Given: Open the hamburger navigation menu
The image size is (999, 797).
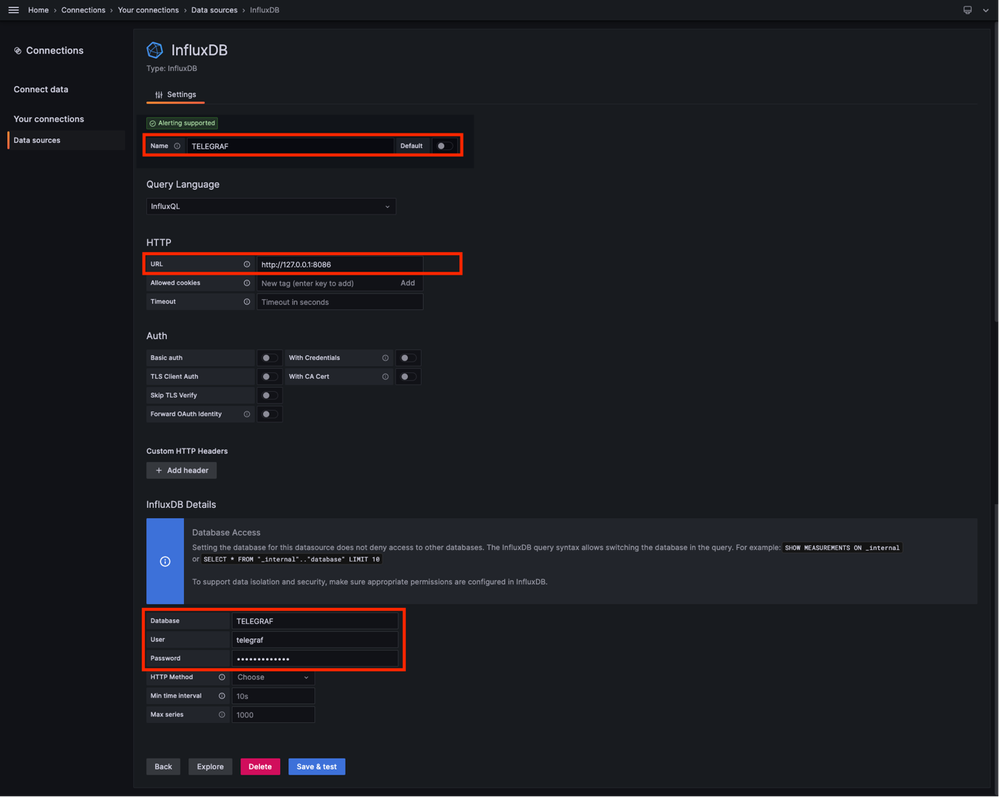Looking at the screenshot, I should point(13,10).
